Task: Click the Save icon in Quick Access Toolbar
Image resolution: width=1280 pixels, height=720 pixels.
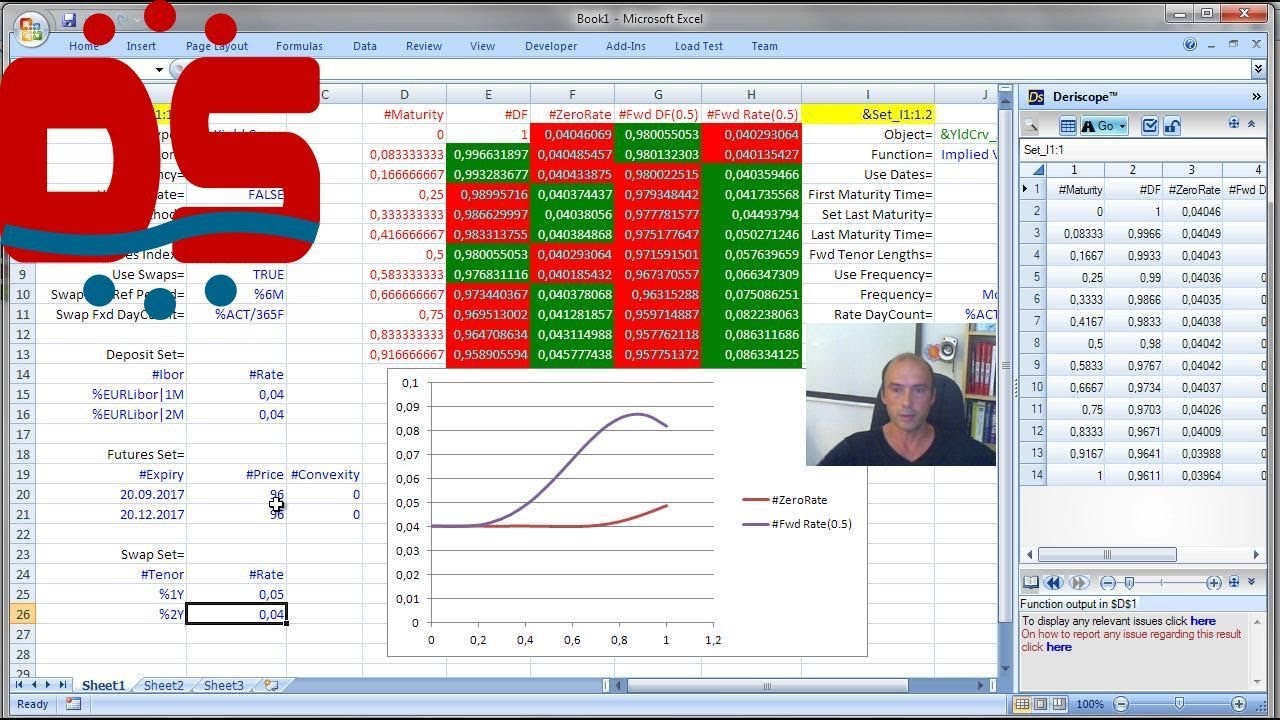Action: point(69,19)
